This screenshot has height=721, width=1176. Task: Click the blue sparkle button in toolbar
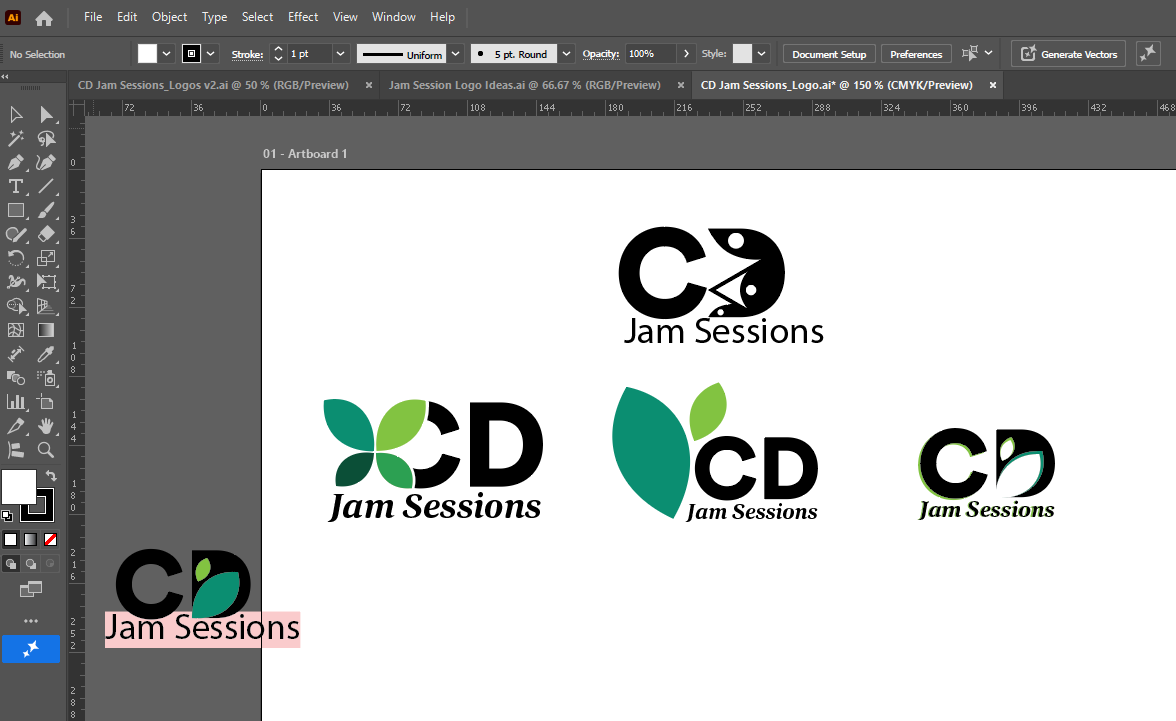(31, 649)
